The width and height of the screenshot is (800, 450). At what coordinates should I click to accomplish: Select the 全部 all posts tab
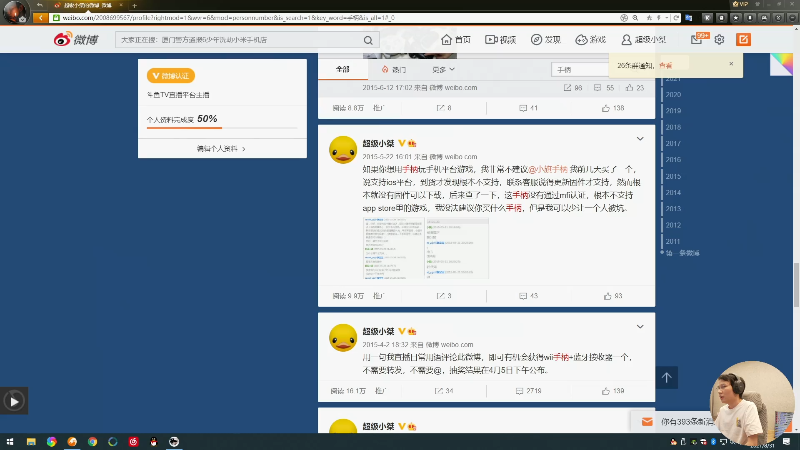coord(342,69)
